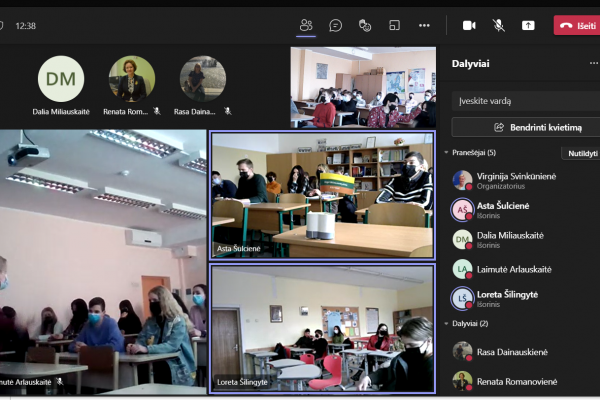Share screen content
Viewport: 600px width, 400px height.
528,26
